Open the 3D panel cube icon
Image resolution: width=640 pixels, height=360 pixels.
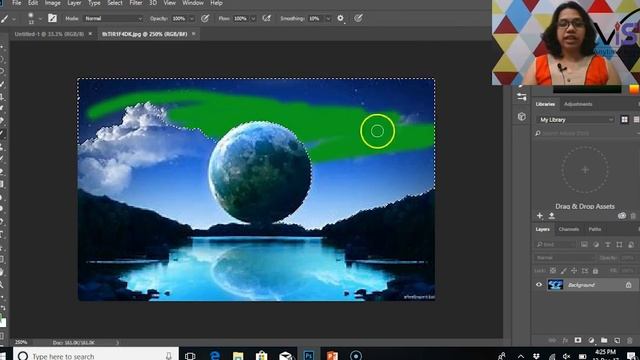(521, 117)
